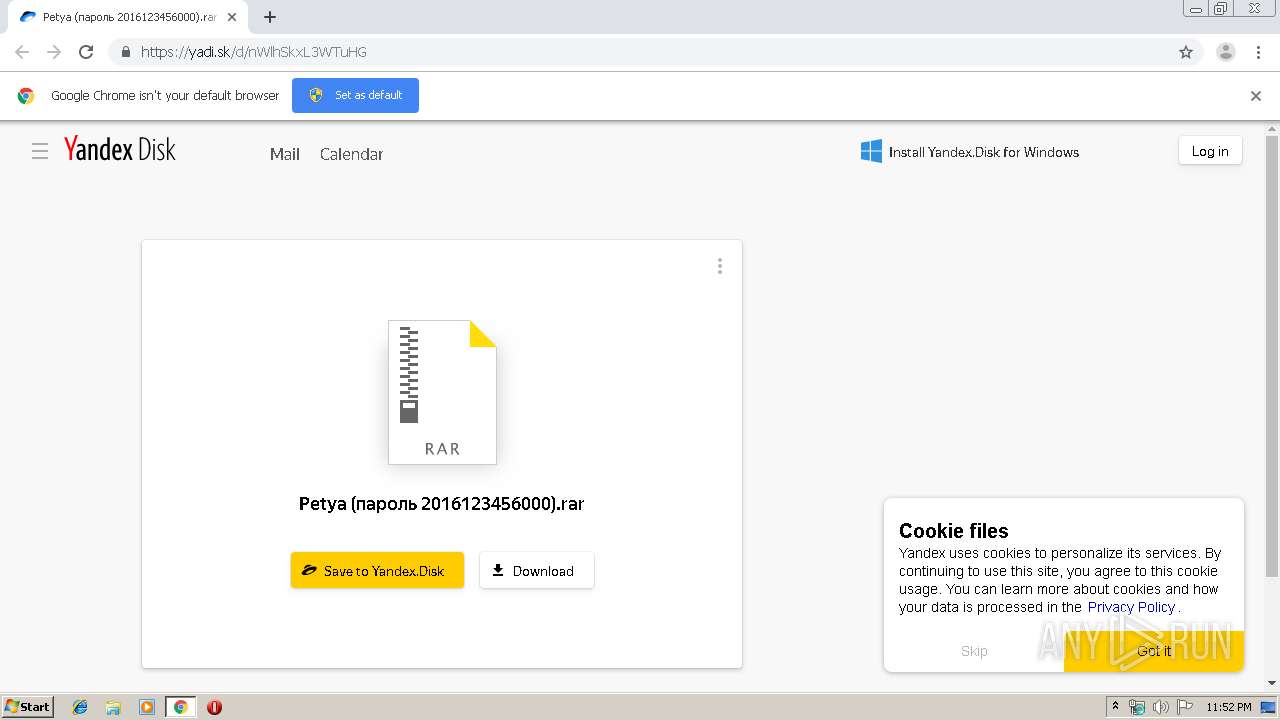Click the Cookie files heading

pyautogui.click(x=954, y=531)
